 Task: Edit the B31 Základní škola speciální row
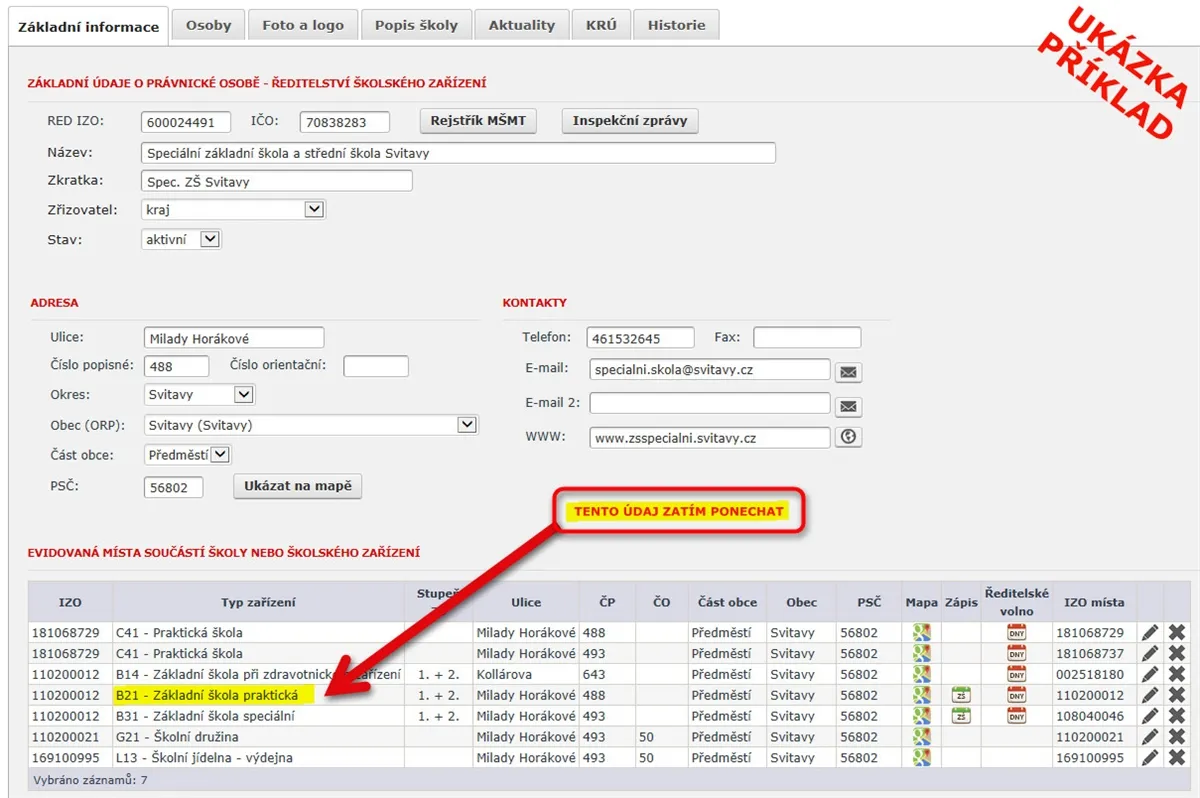click(x=1150, y=716)
